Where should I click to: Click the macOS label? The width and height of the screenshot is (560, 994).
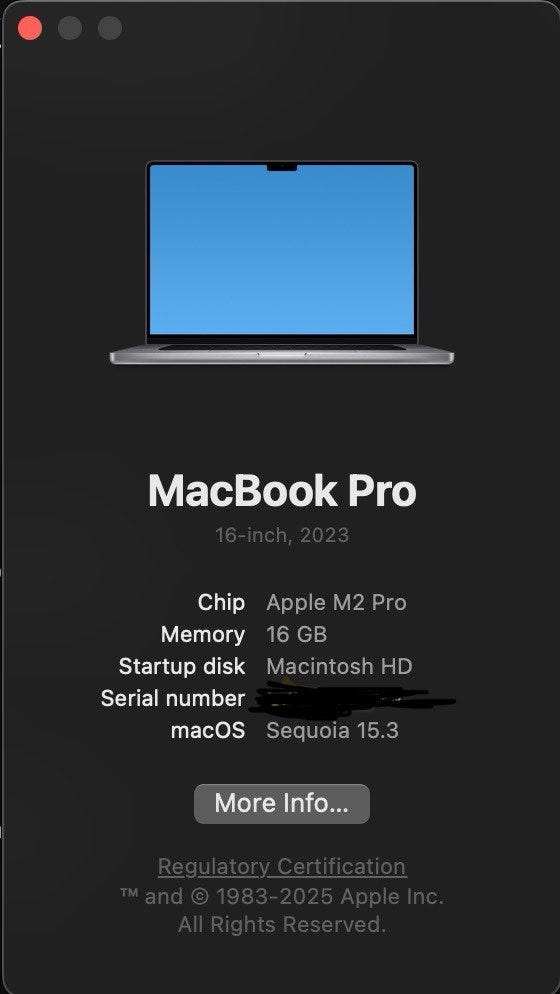point(208,731)
